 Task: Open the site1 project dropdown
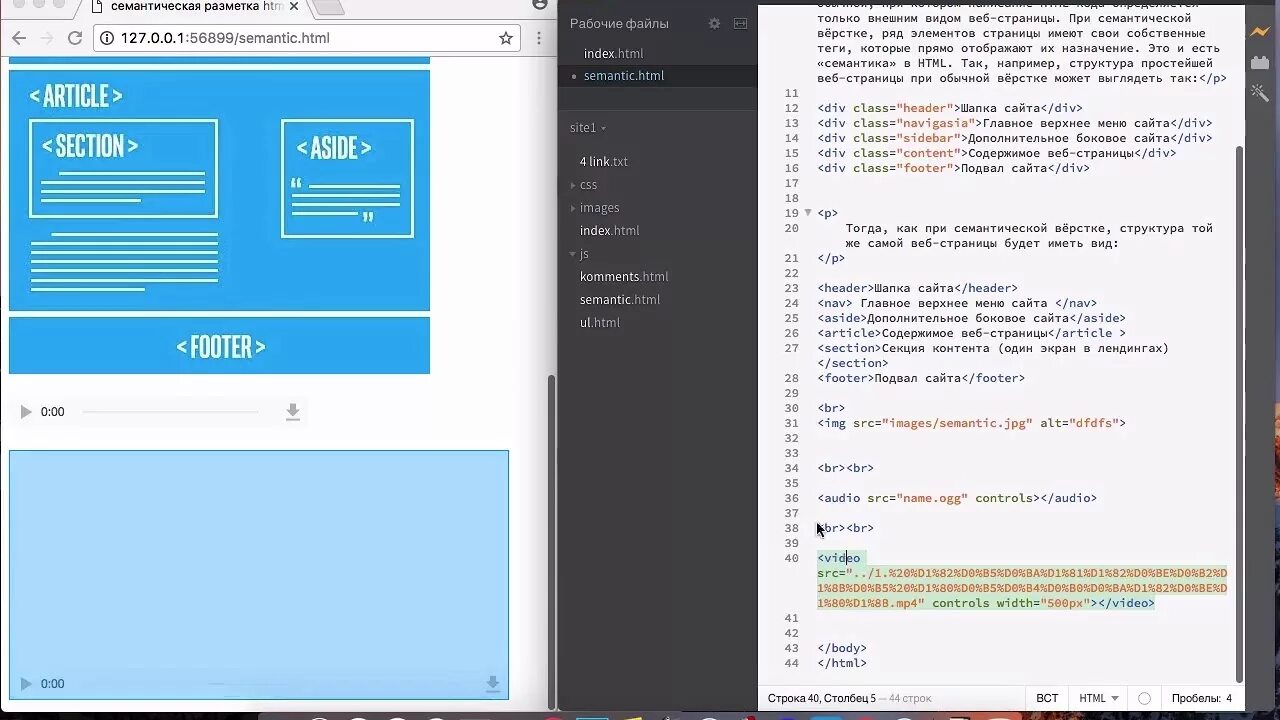pos(588,128)
